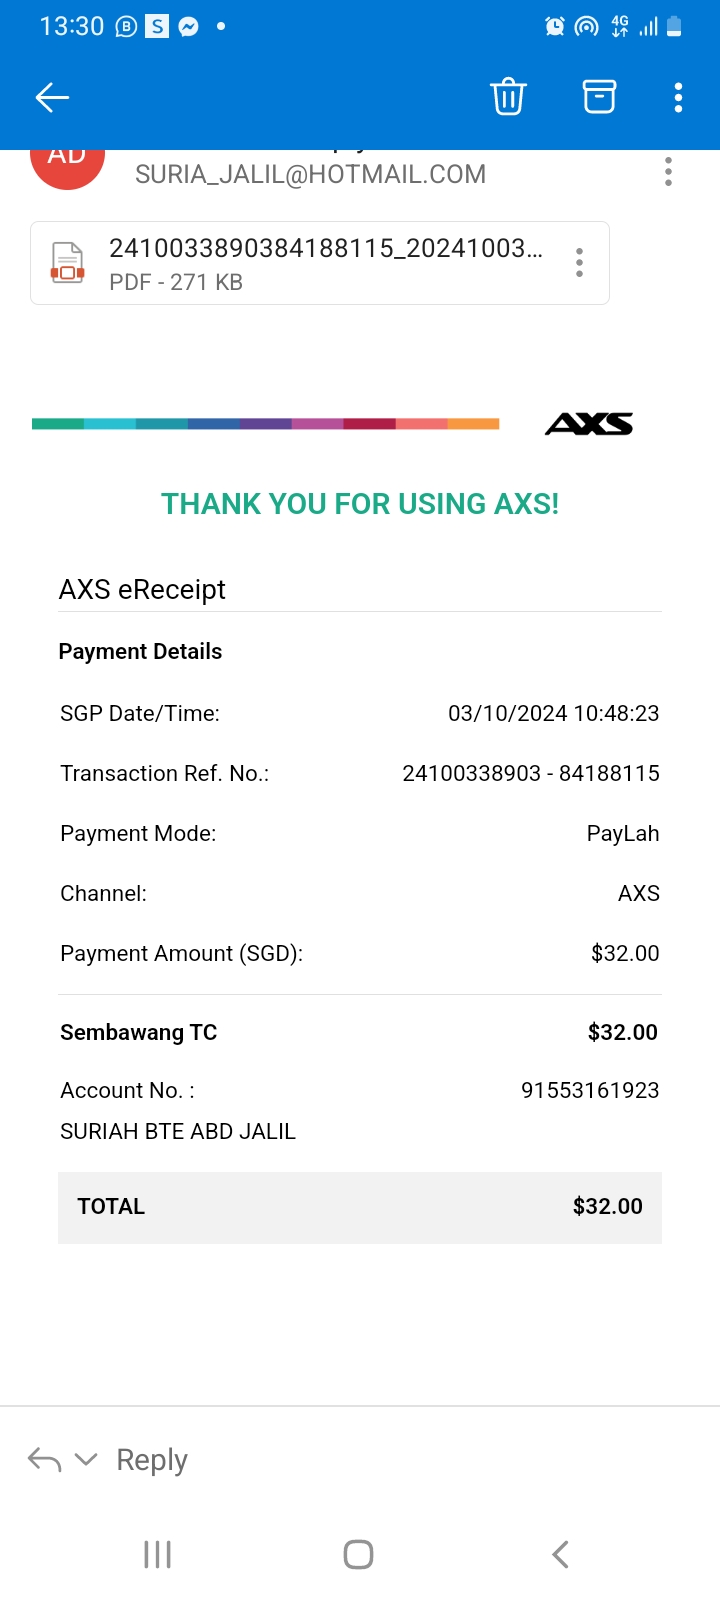This screenshot has height=1600, width=720.
Task: Tap the AD sender avatar
Action: pyautogui.click(x=68, y=162)
